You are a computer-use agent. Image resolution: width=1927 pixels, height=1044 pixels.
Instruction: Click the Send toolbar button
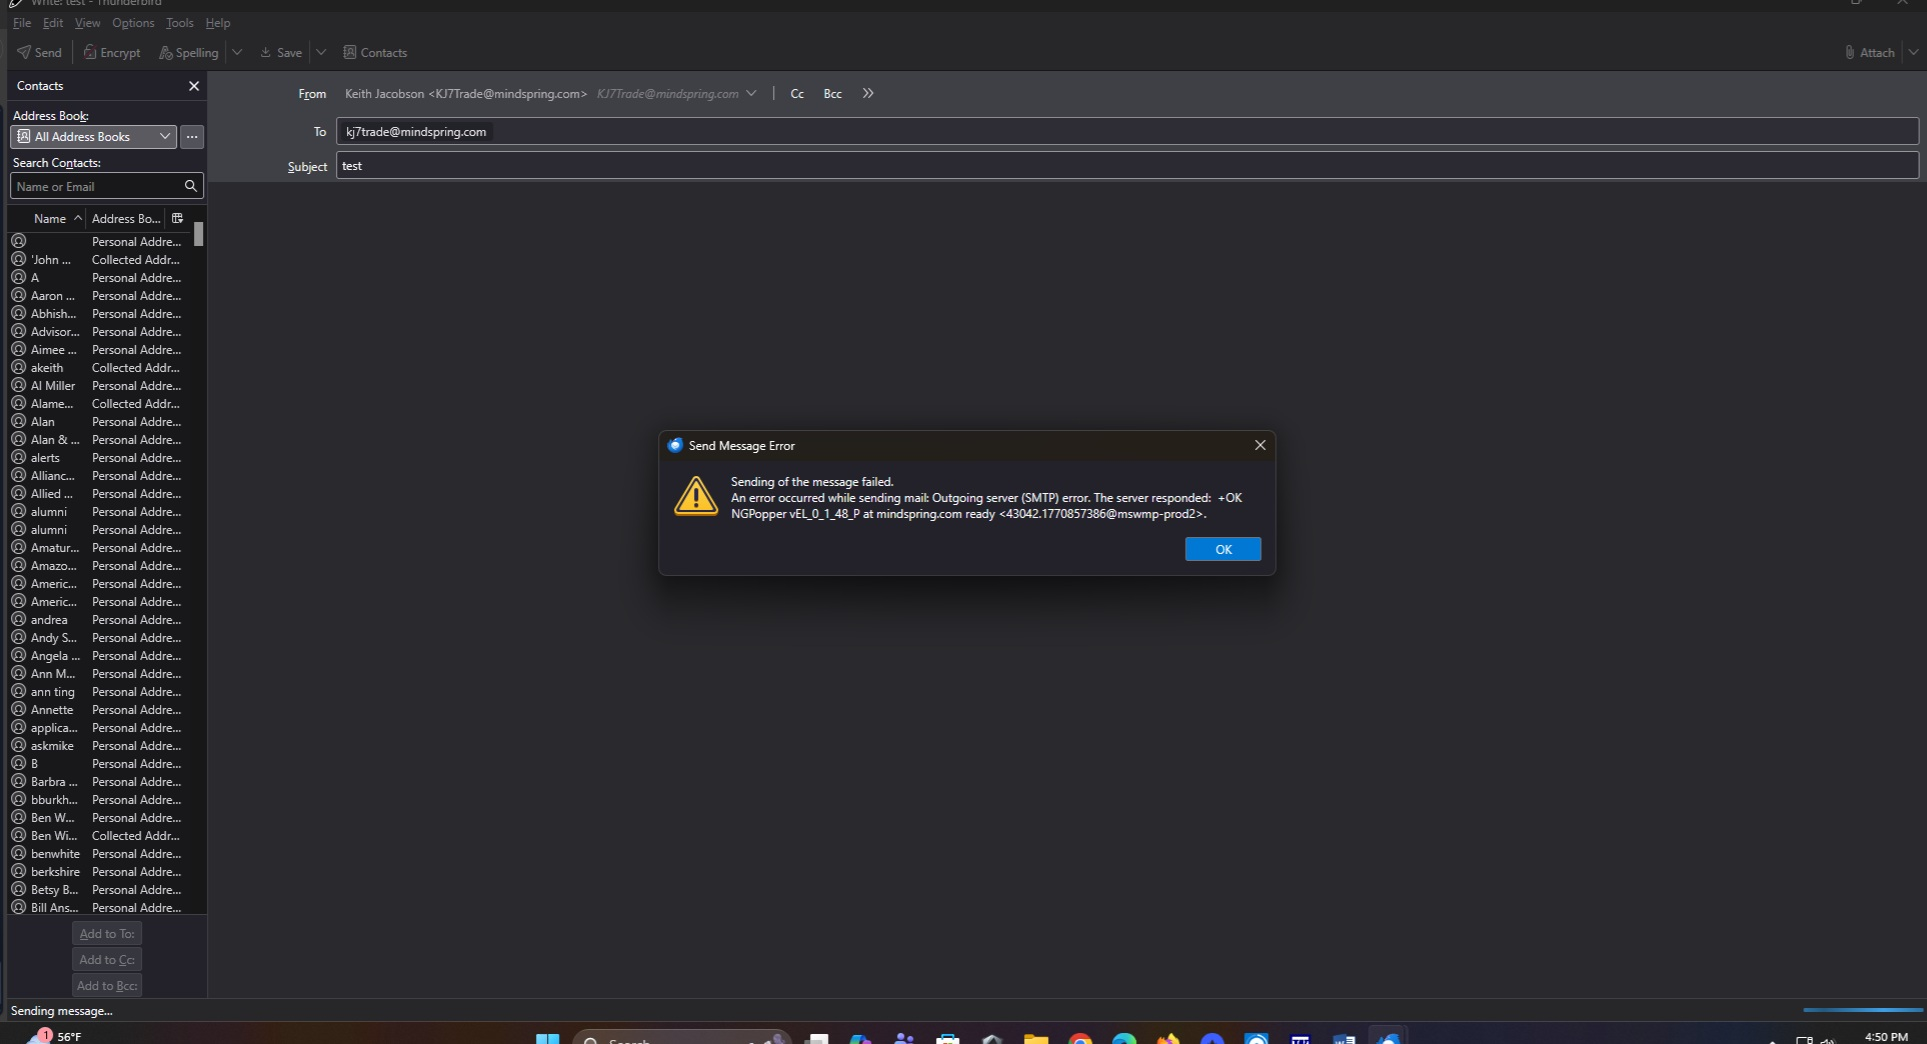pos(39,52)
